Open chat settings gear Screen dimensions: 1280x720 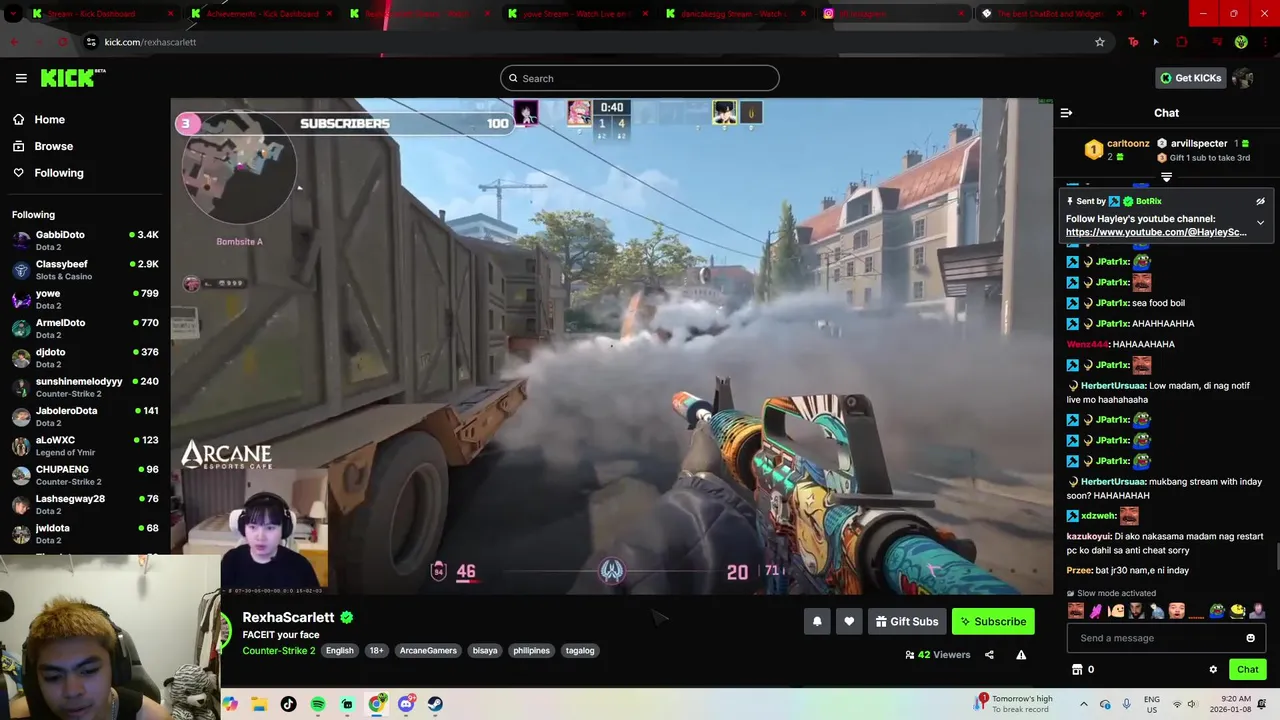coord(1213,669)
